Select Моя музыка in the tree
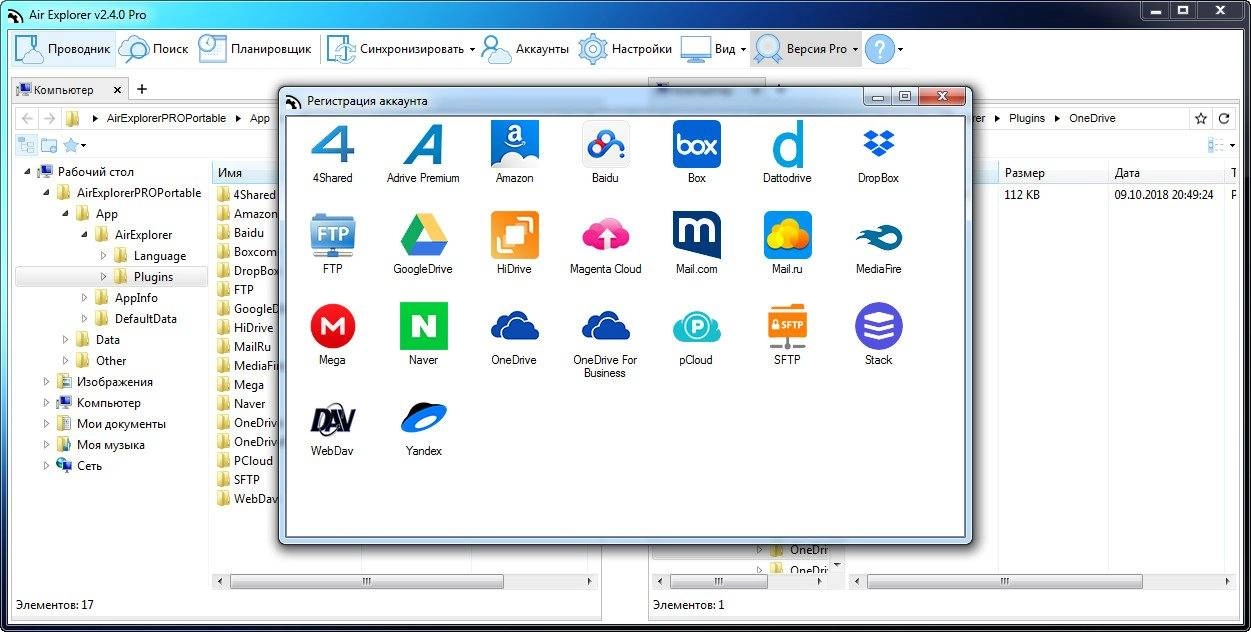Viewport: 1251px width, 632px height. 110,445
